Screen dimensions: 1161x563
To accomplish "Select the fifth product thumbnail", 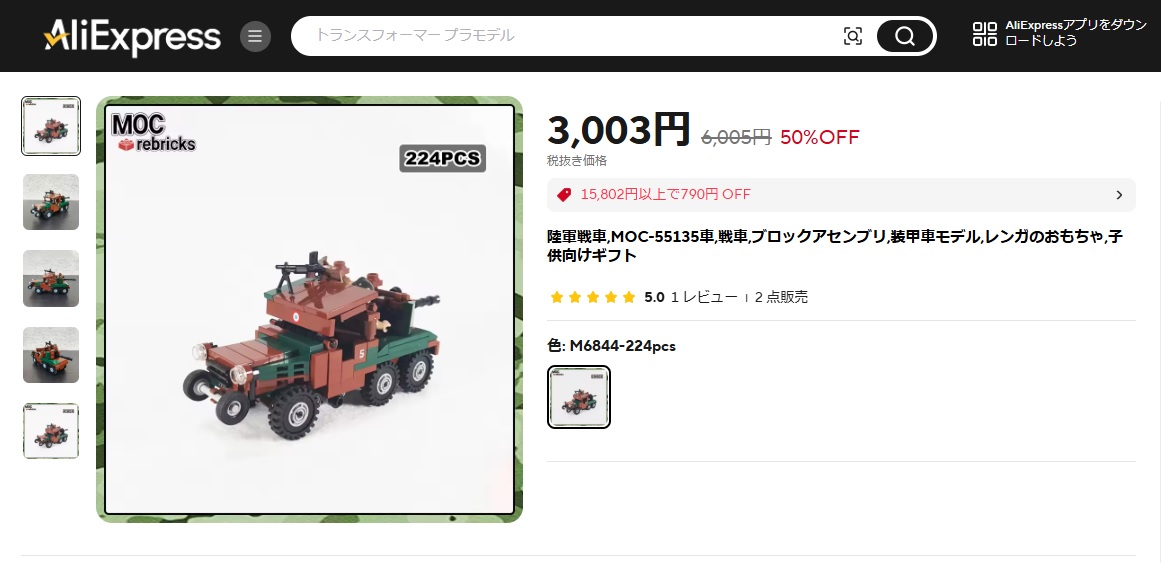I will click(x=51, y=431).
